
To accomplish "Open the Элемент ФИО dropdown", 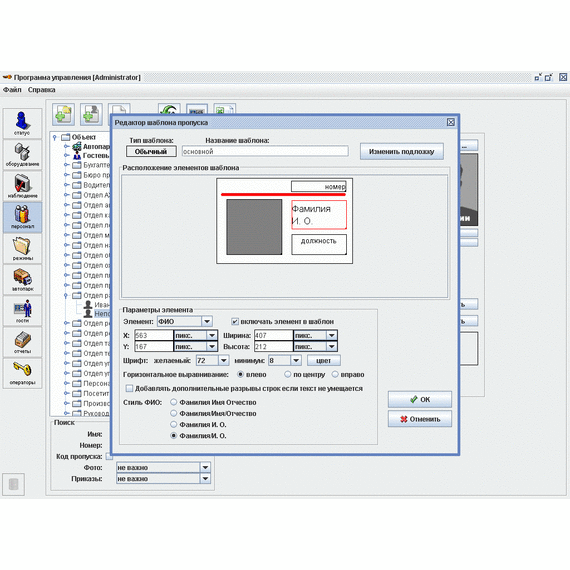I will (207, 321).
